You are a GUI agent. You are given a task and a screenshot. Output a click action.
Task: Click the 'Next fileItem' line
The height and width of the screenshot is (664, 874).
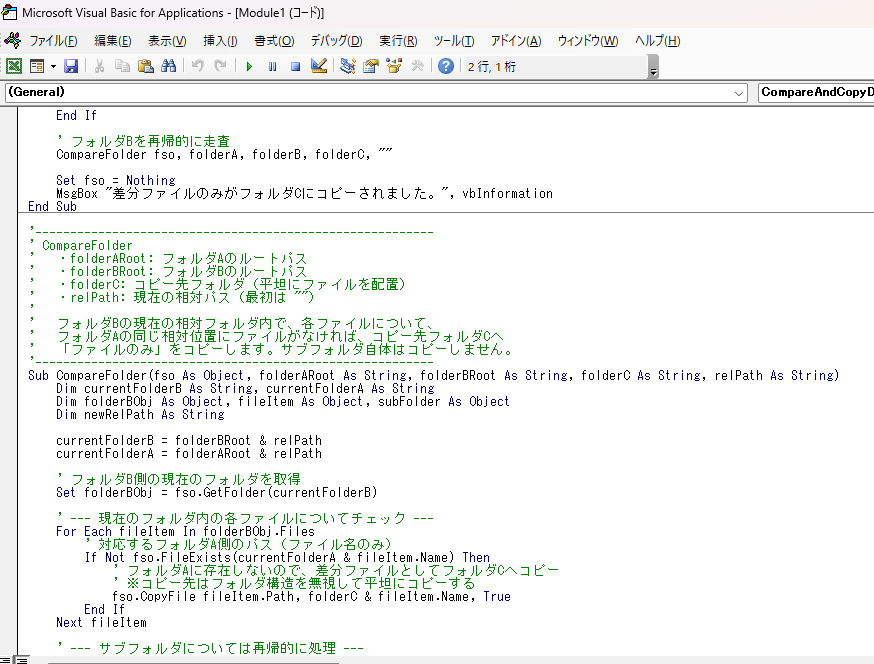coord(101,623)
